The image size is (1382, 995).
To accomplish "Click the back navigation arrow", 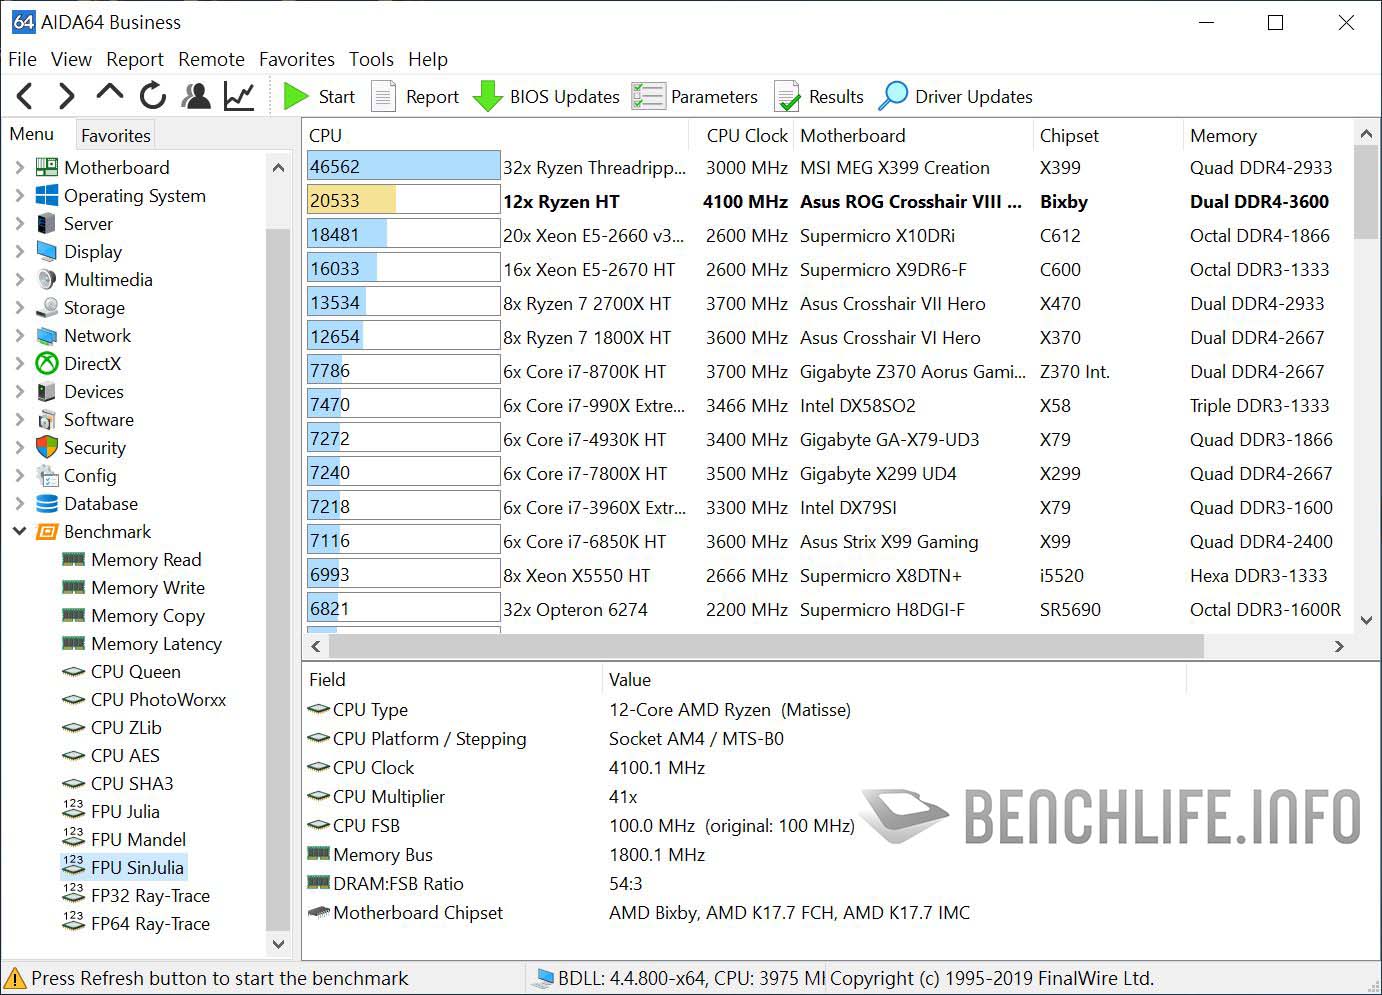I will (24, 95).
